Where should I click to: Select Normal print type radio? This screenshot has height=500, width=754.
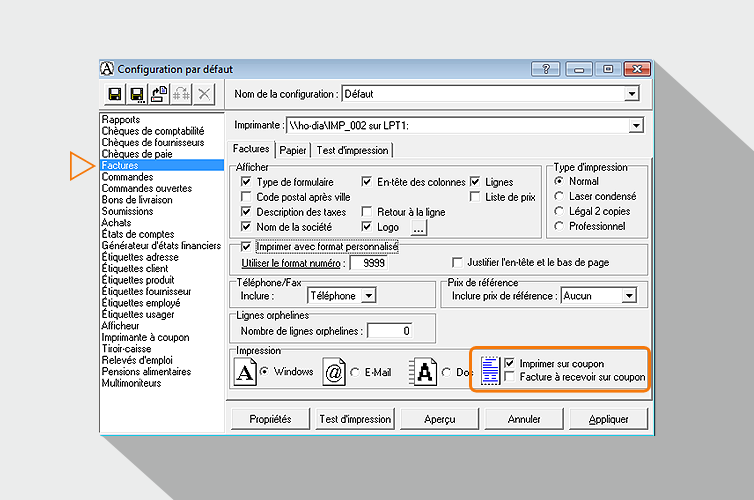pos(559,181)
